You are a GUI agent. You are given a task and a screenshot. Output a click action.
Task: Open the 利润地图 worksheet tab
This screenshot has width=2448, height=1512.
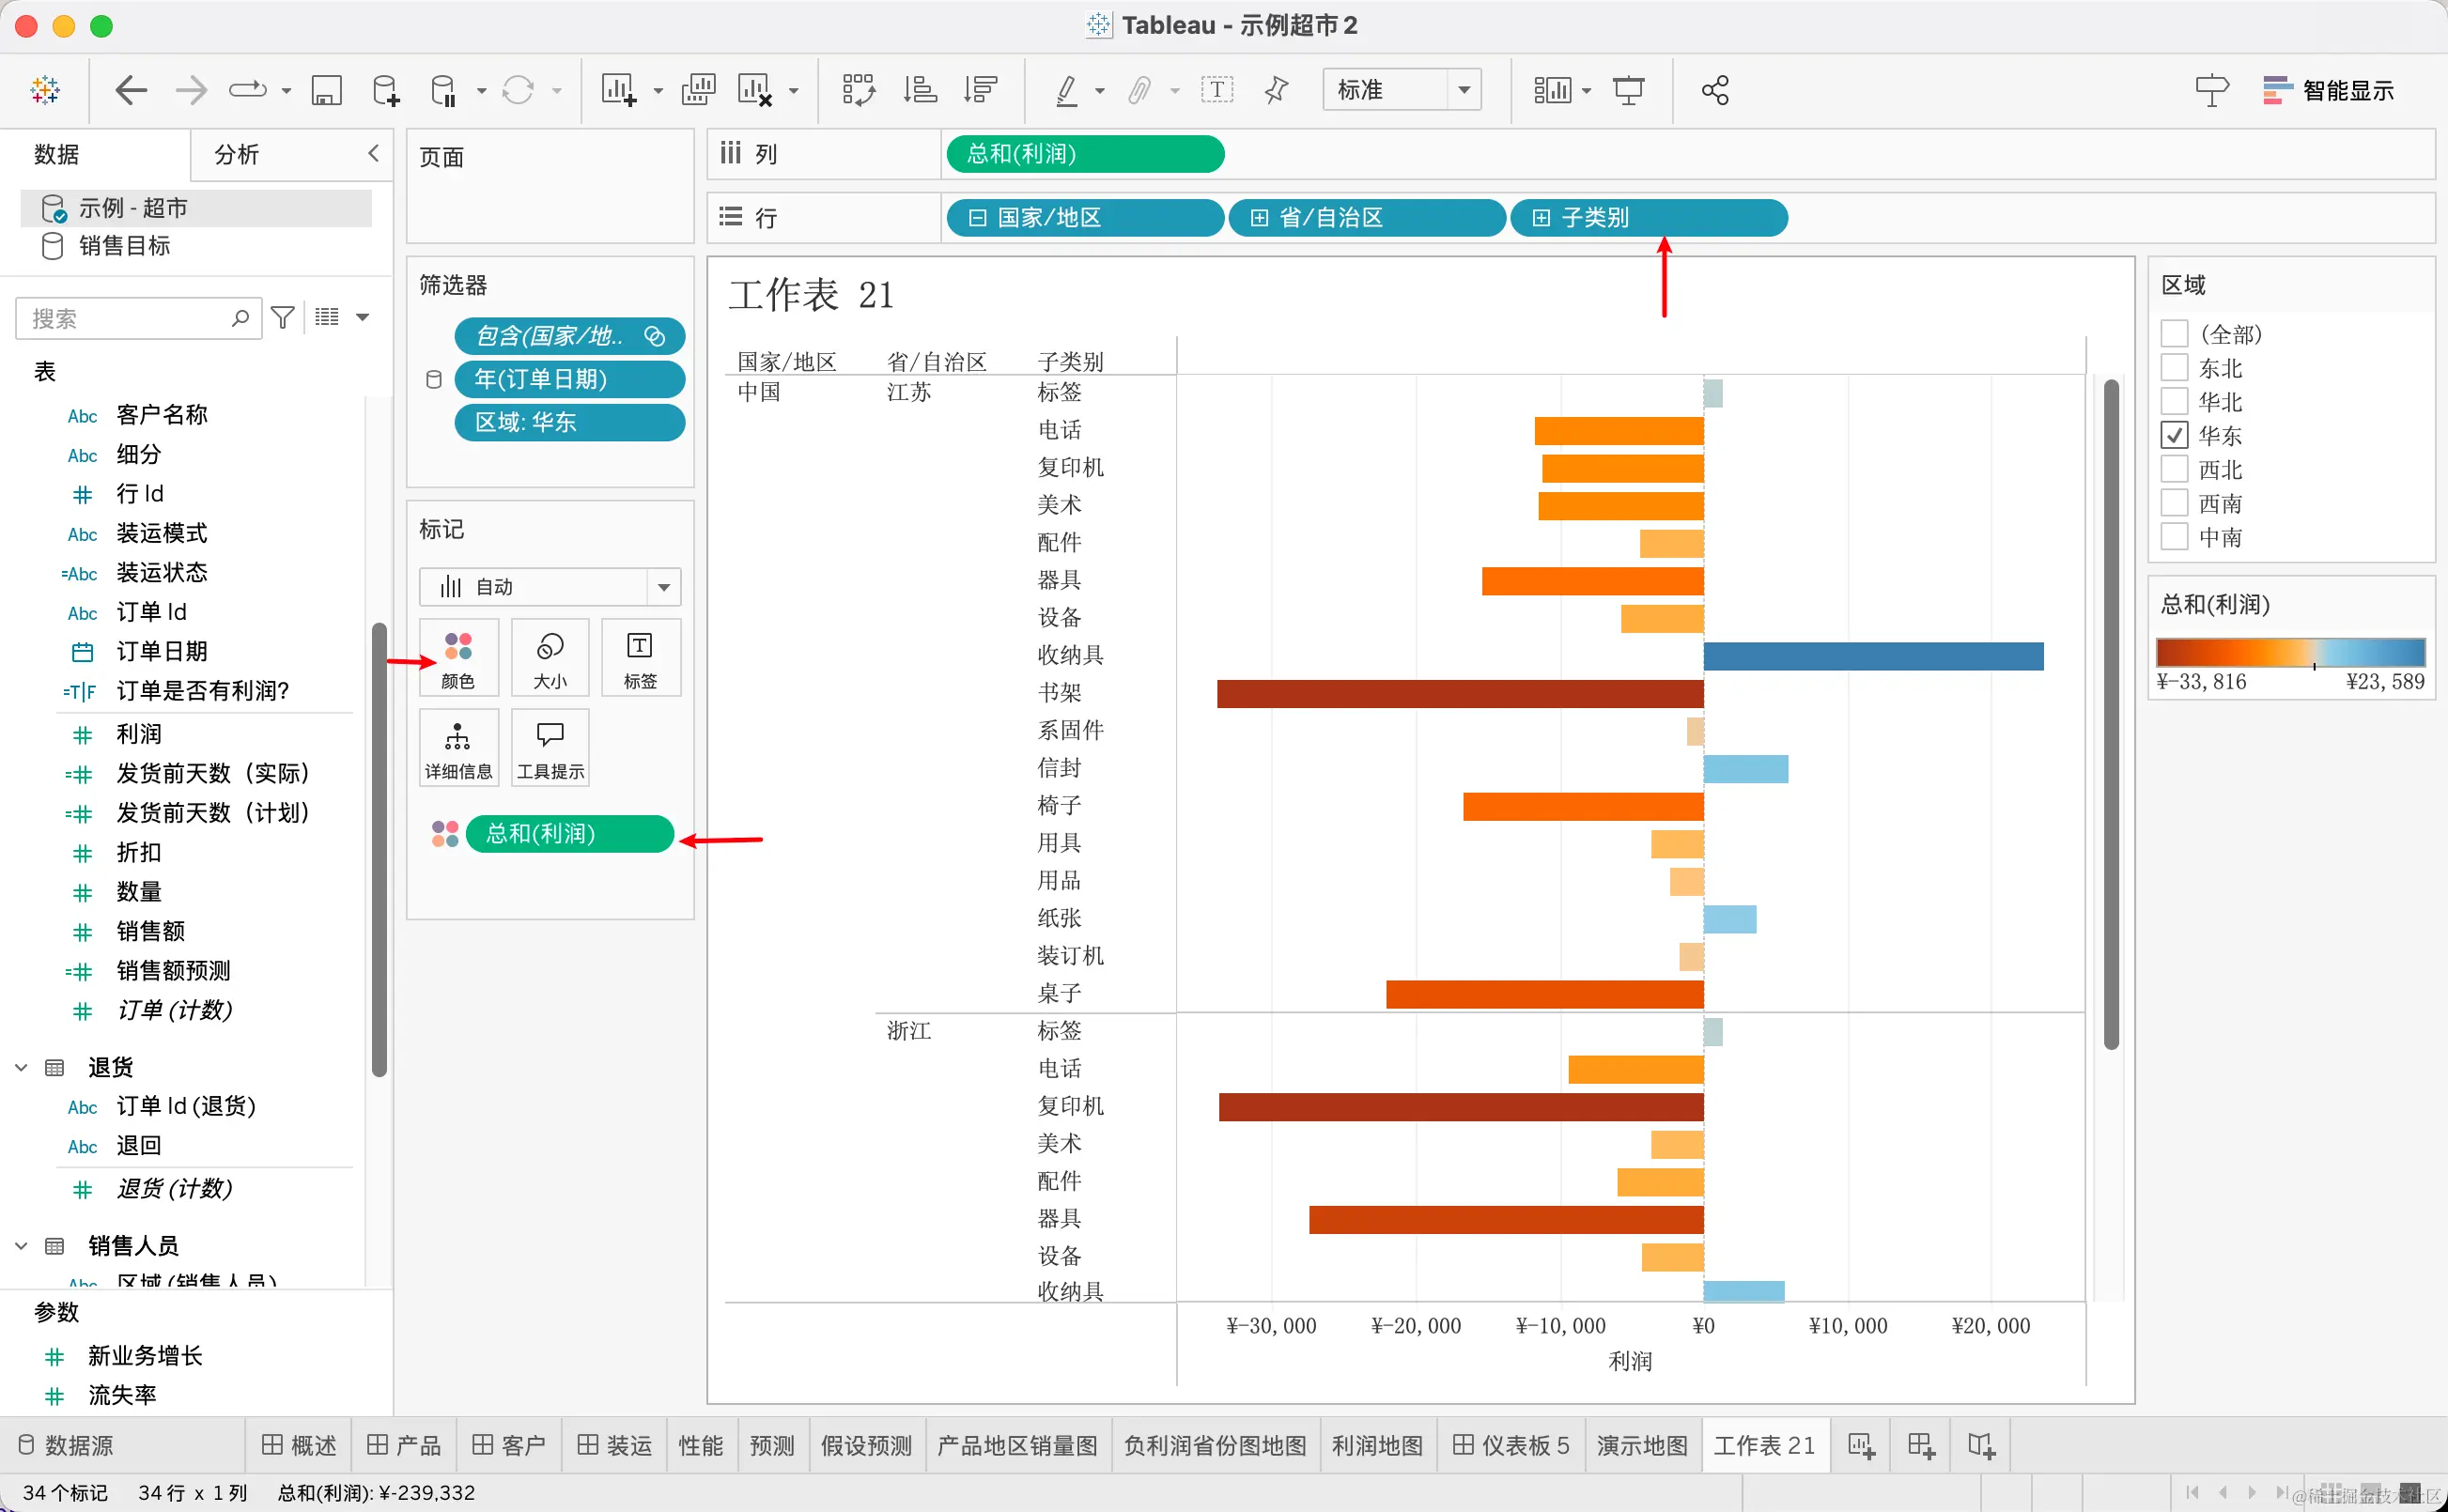point(1376,1445)
